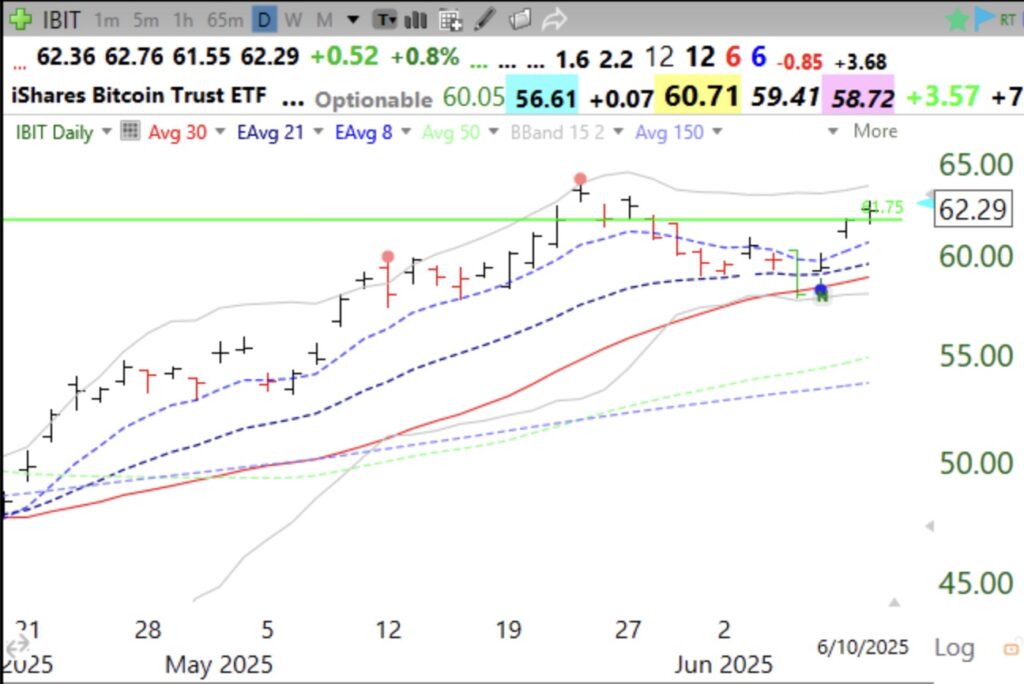The width and height of the screenshot is (1024, 684).
Task: Open the More indicators dropdown
Action: (x=875, y=131)
